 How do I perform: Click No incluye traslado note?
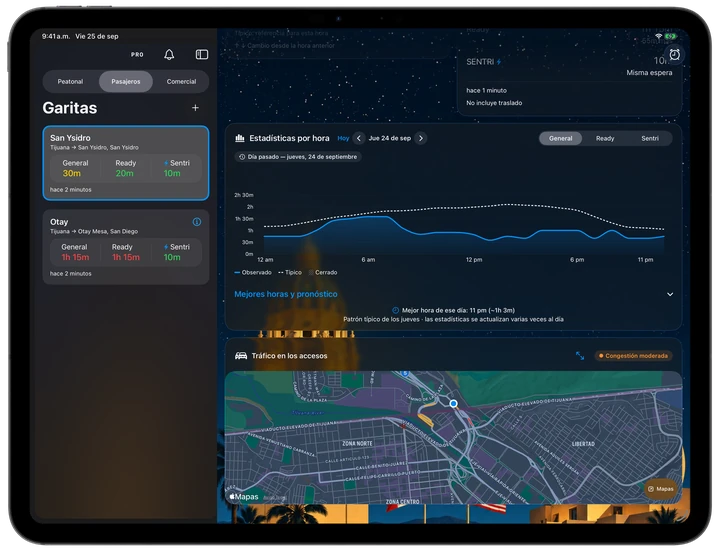[x=494, y=103]
